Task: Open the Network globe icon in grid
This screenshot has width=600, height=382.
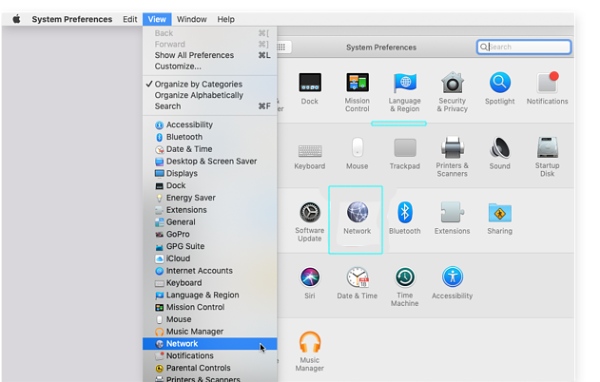Action: pyautogui.click(x=357, y=212)
